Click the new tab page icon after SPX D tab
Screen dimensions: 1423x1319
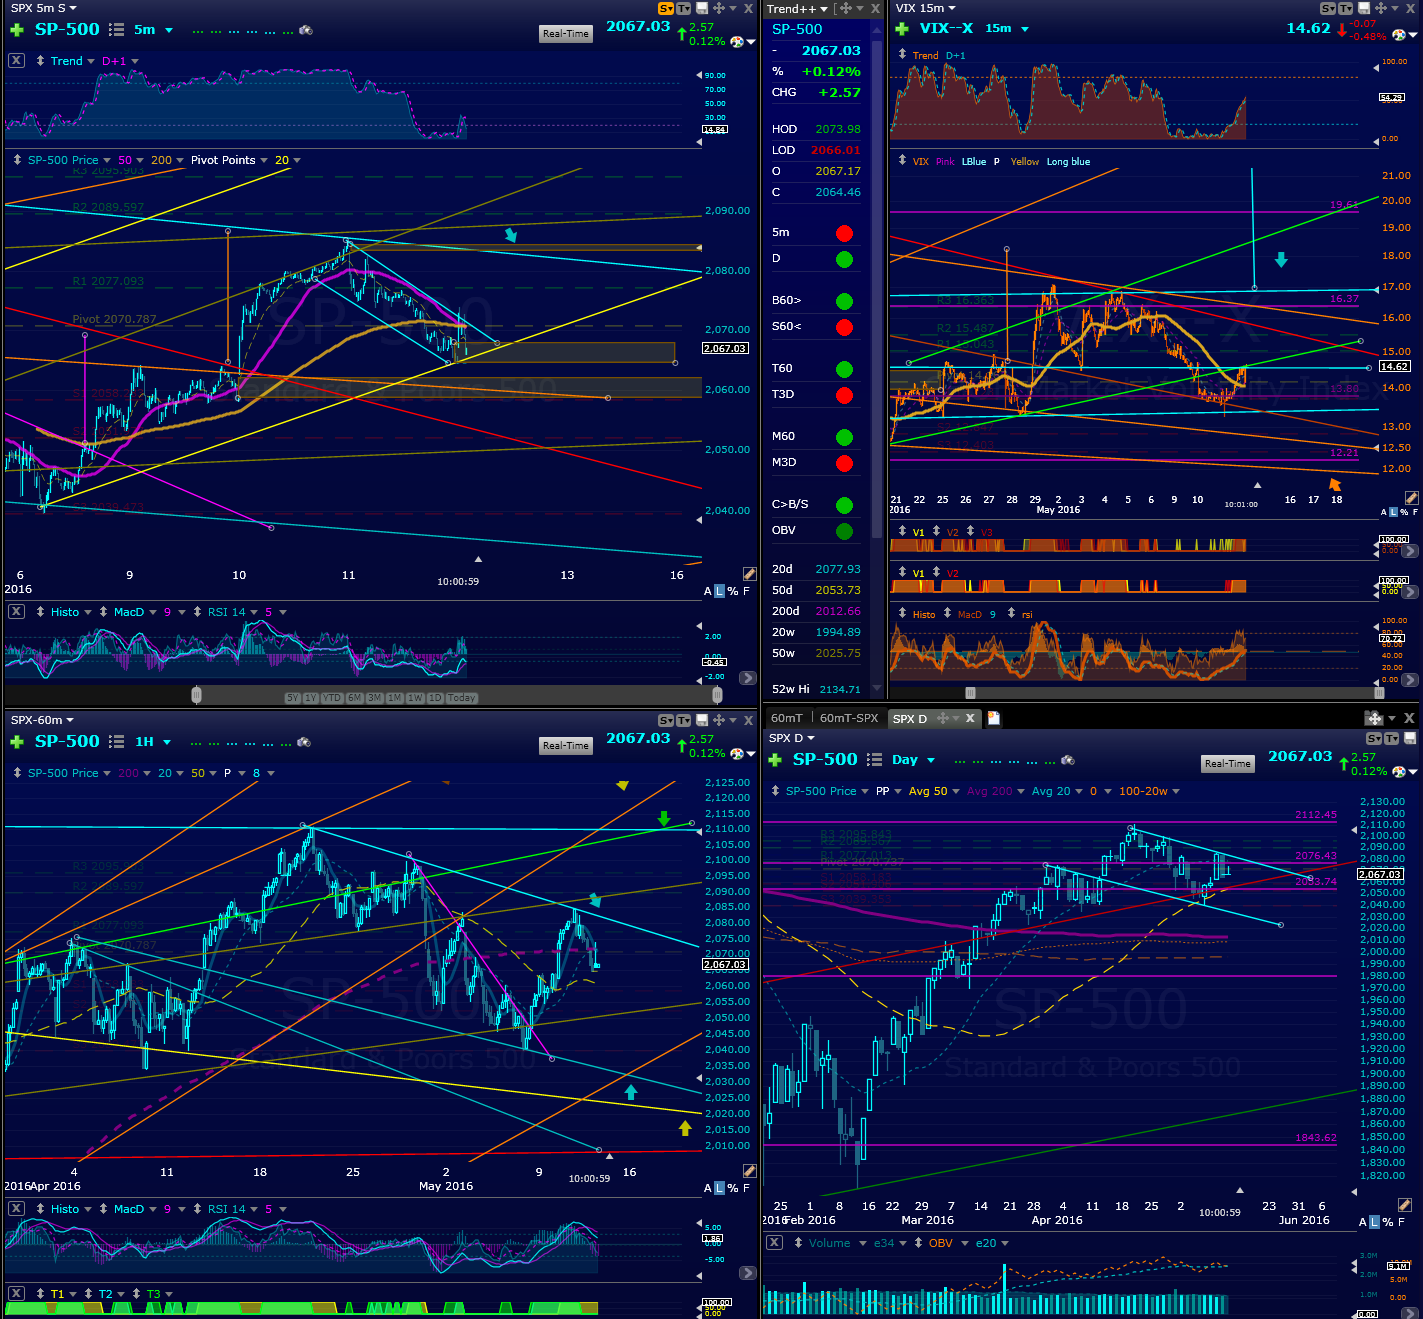pyautogui.click(x=994, y=718)
